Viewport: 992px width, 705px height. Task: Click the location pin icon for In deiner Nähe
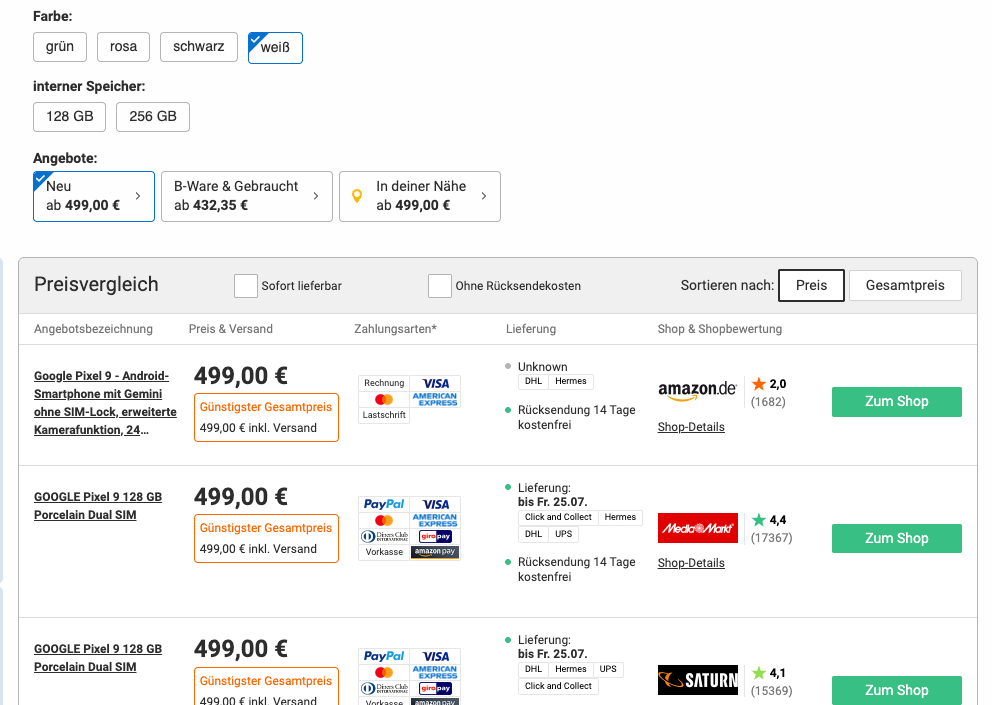coord(357,196)
